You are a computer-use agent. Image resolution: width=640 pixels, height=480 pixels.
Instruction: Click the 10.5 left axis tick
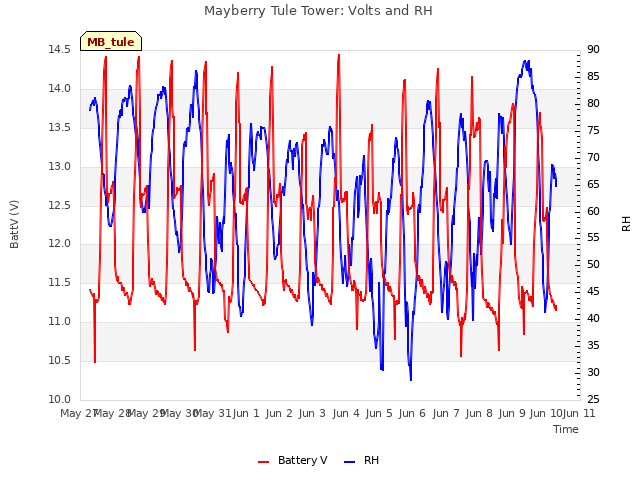(x=60, y=360)
